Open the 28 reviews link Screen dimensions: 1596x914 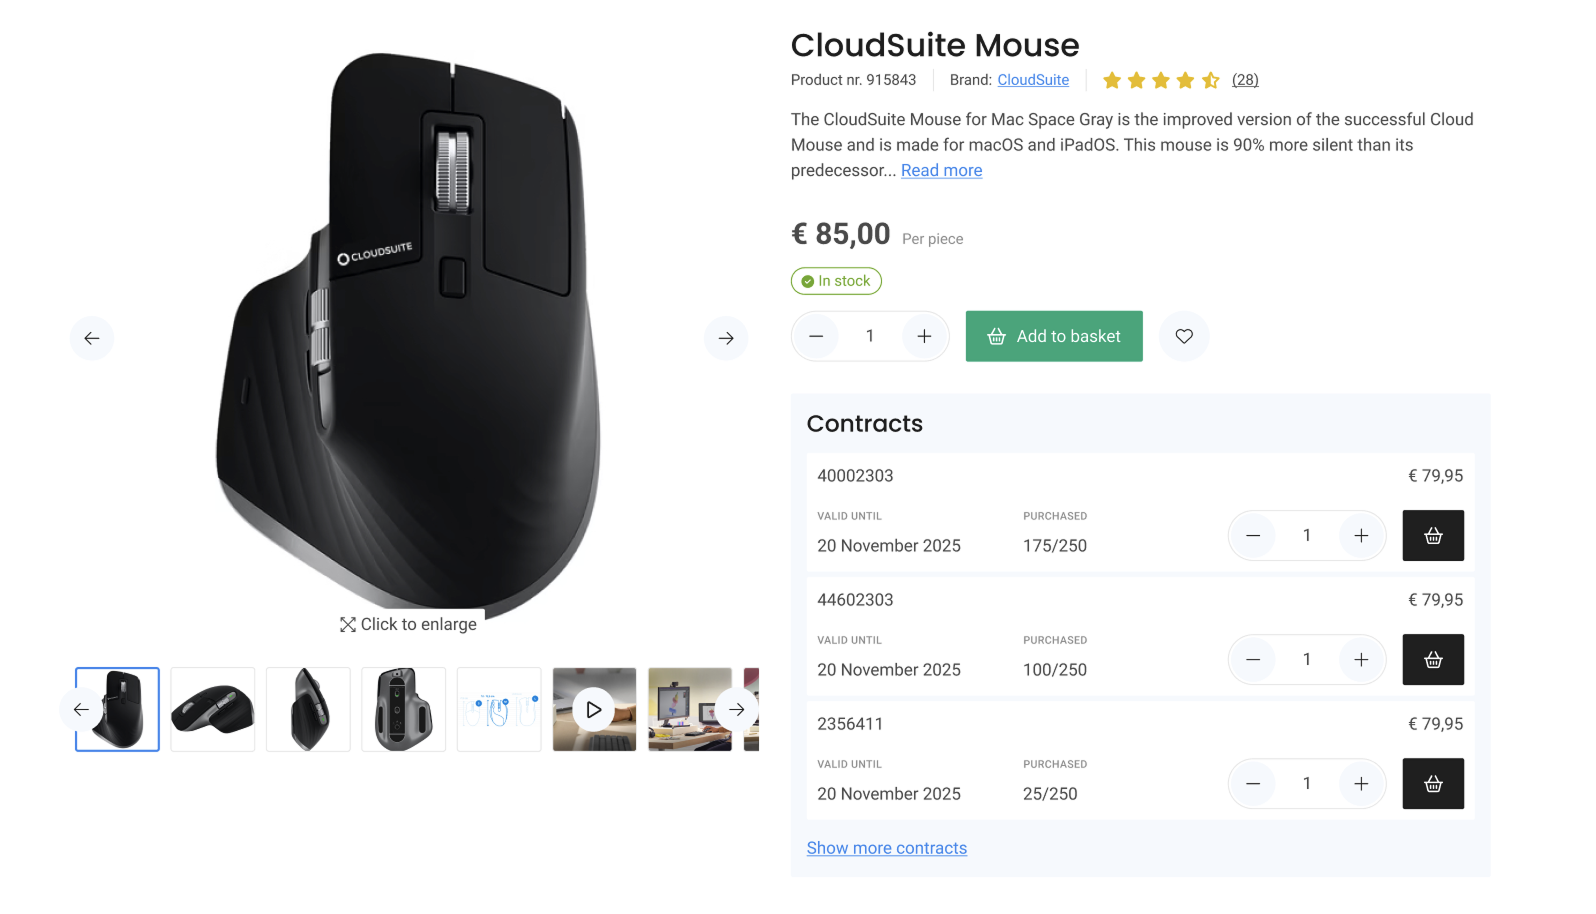click(1245, 80)
